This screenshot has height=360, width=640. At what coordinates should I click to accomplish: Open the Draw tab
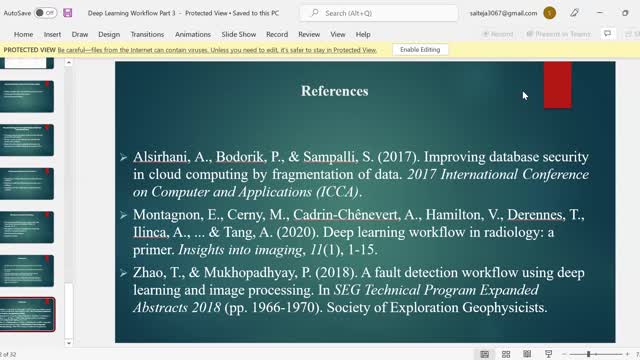click(x=80, y=34)
